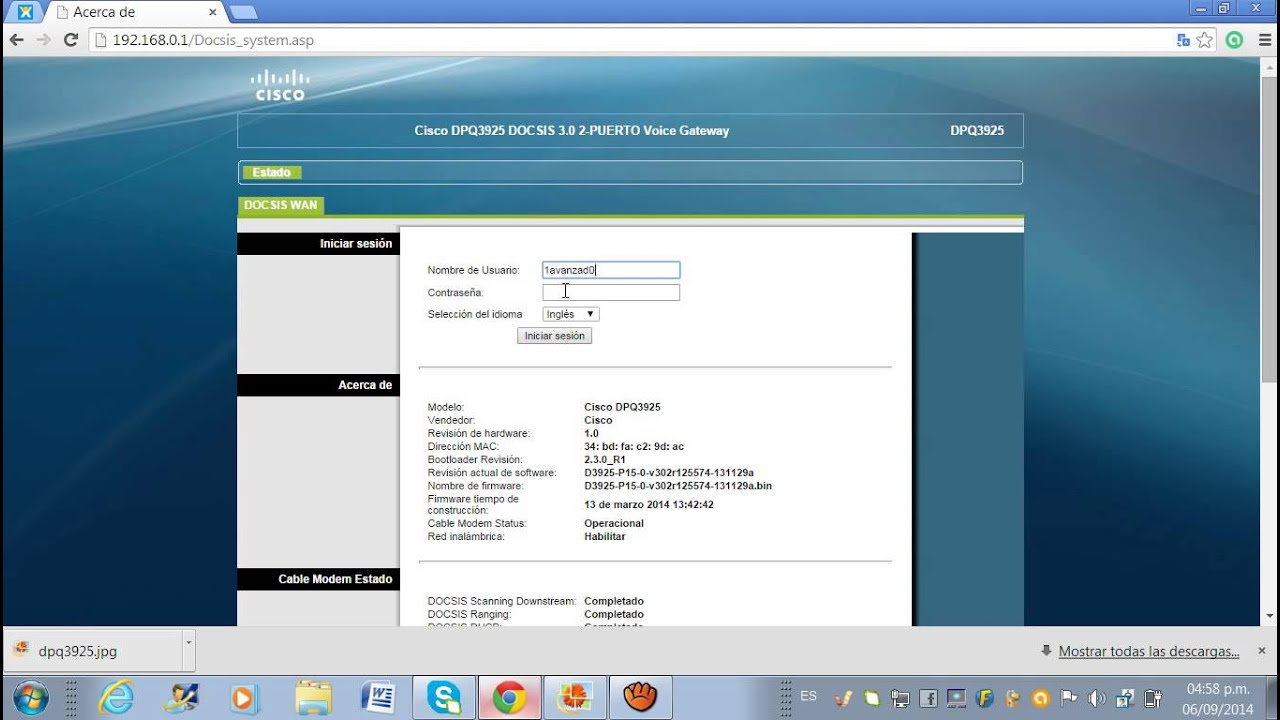Open the translate page icon in the address bar
The image size is (1280, 720).
tap(1183, 40)
